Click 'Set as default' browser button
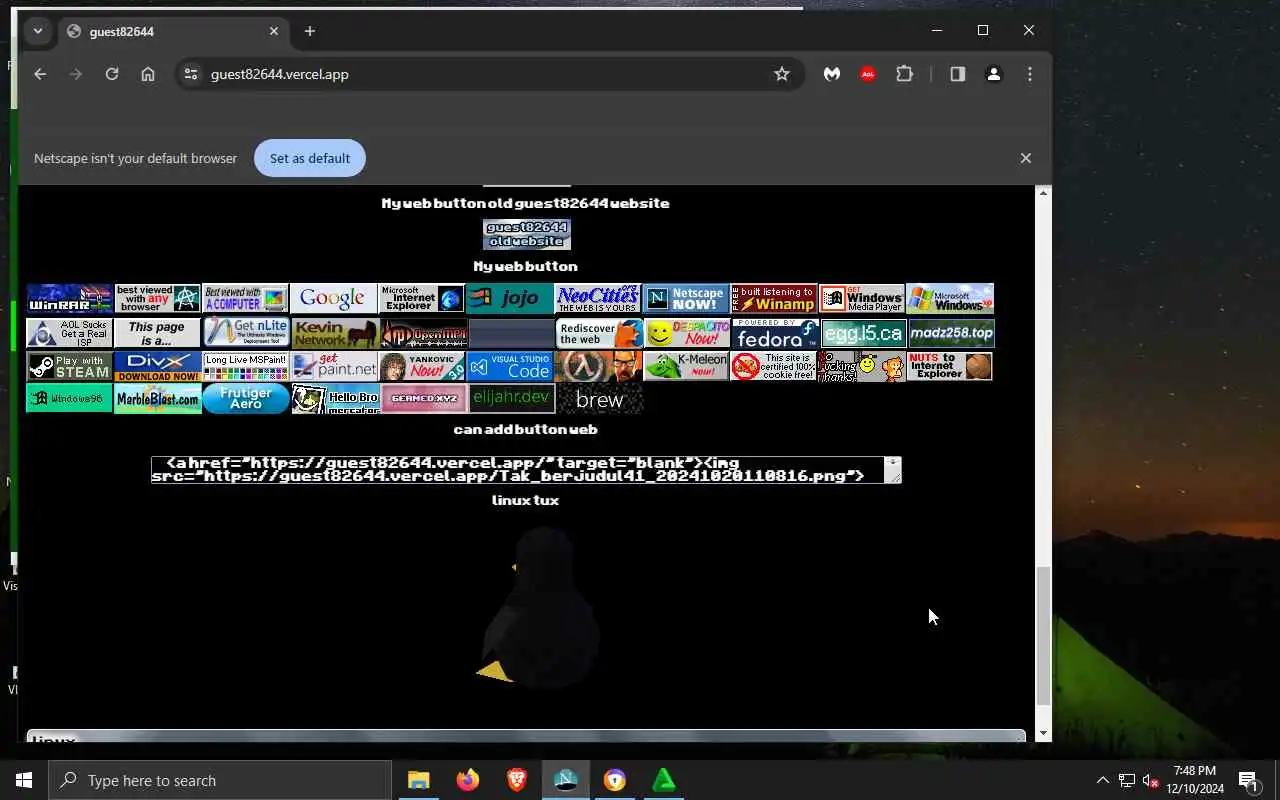The width and height of the screenshot is (1280, 800). coord(310,158)
